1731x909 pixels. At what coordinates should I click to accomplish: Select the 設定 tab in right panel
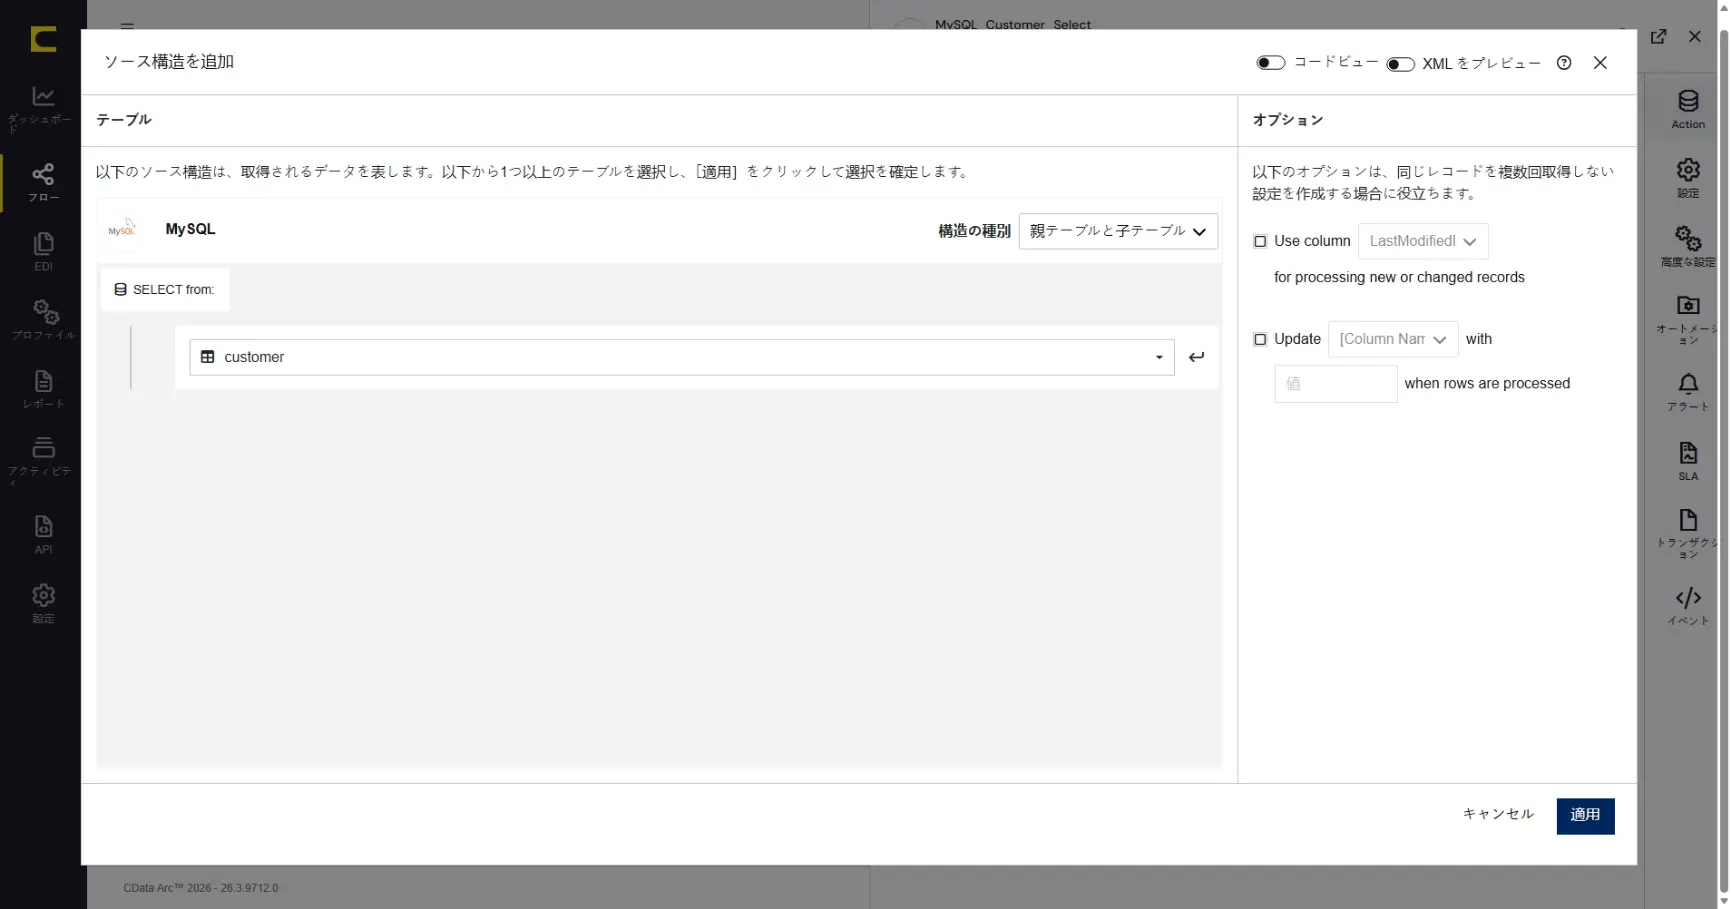[1688, 178]
